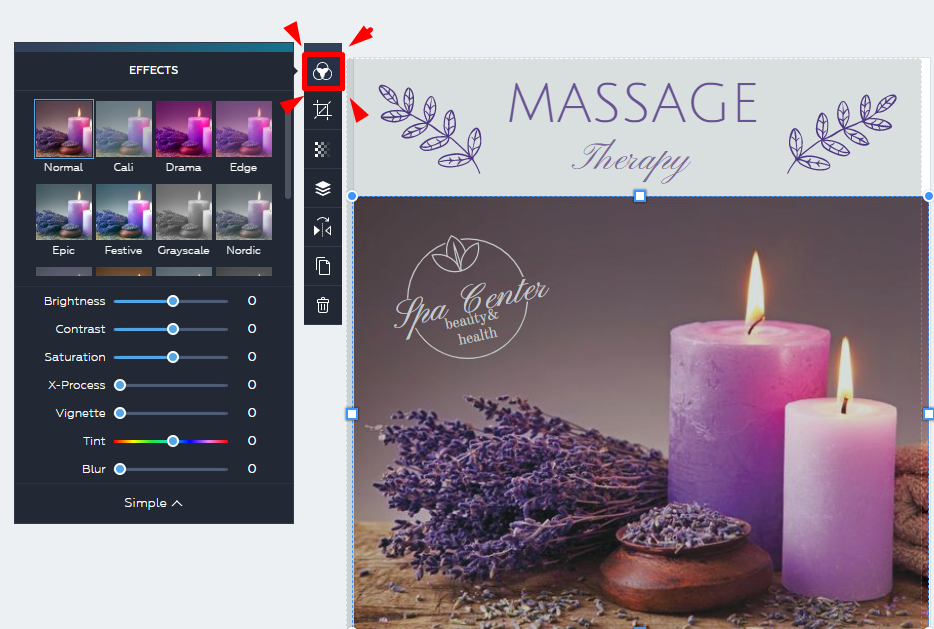Screen dimensions: 934x629
Task: Click the top-center resize handle of image
Action: point(640,196)
